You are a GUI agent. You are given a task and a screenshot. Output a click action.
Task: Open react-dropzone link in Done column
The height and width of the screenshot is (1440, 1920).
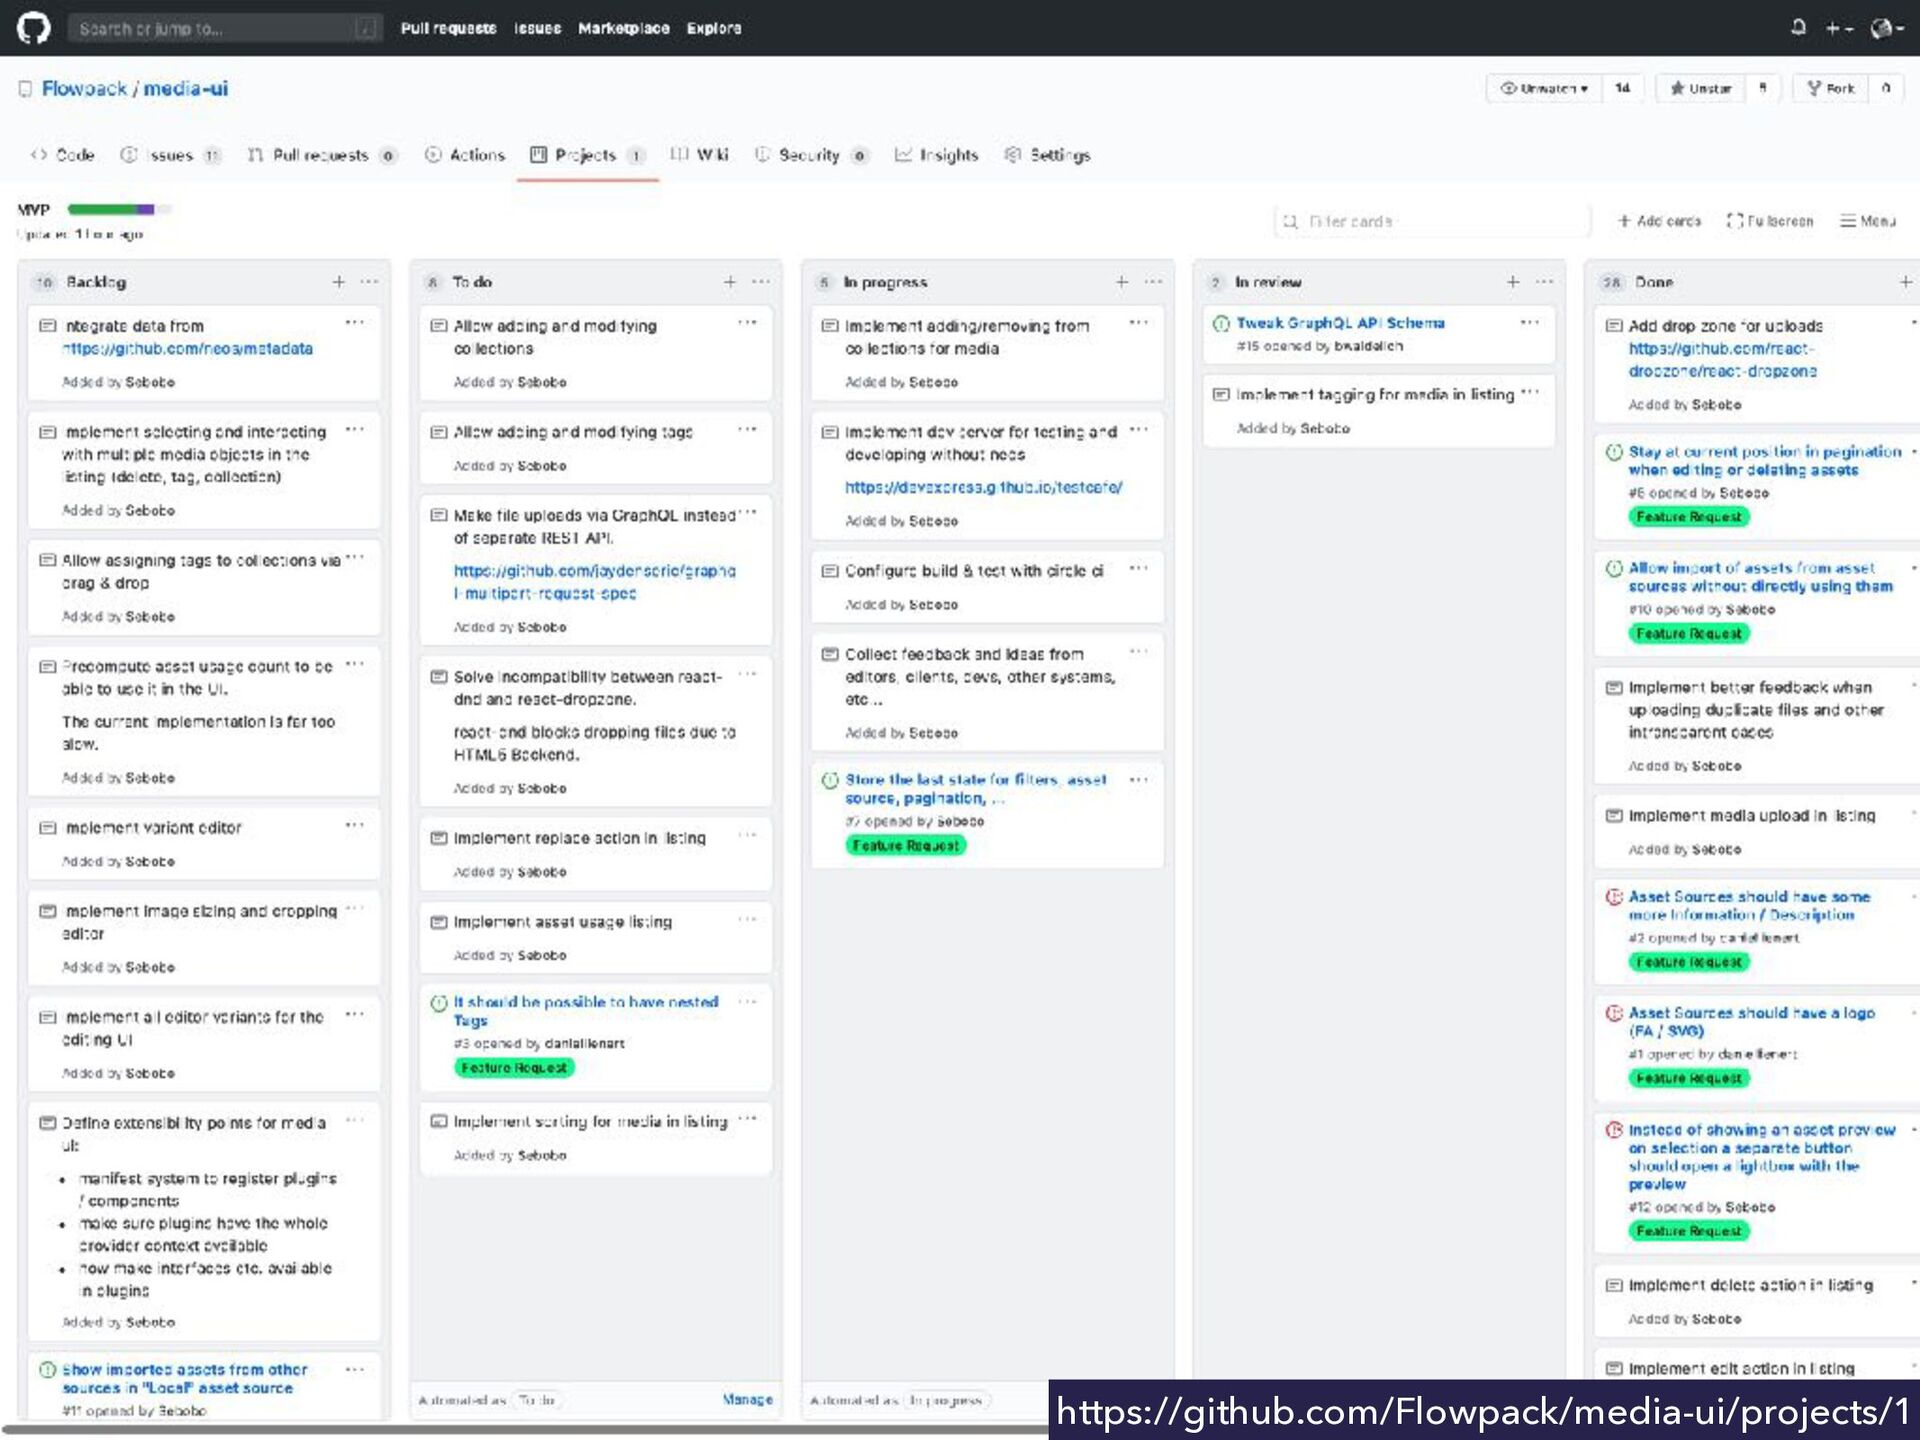[1722, 359]
